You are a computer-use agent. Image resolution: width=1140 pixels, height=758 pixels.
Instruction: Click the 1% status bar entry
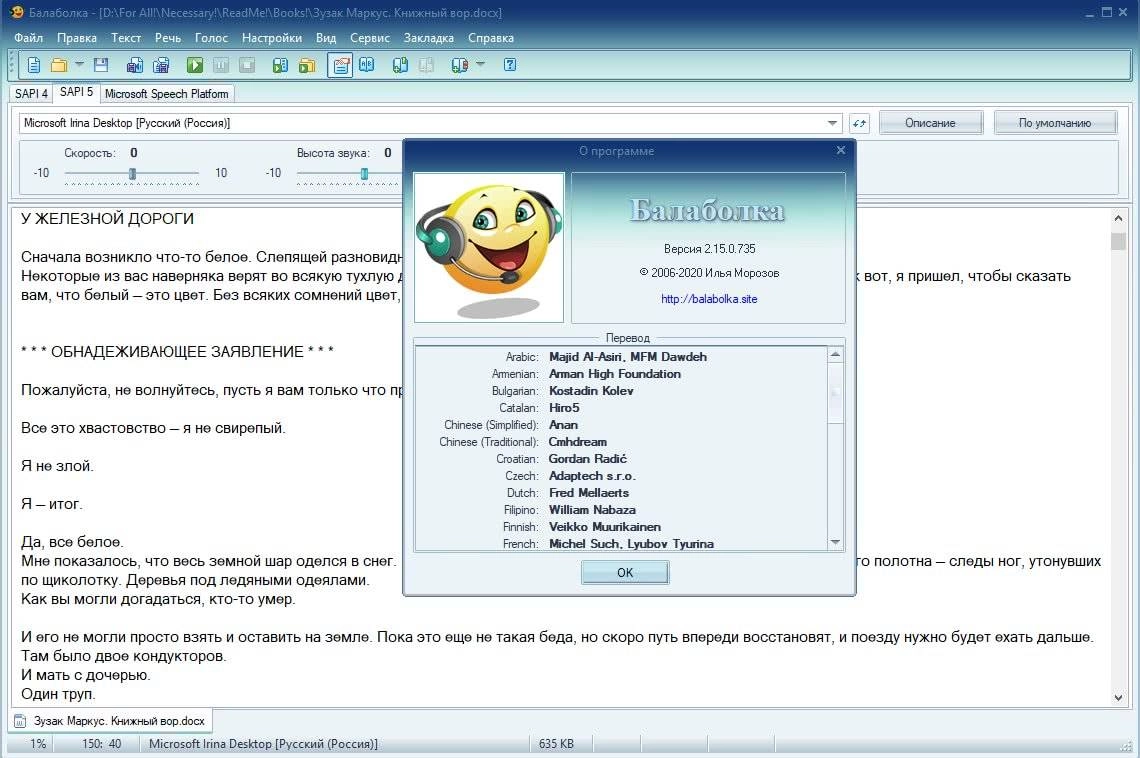tap(38, 744)
